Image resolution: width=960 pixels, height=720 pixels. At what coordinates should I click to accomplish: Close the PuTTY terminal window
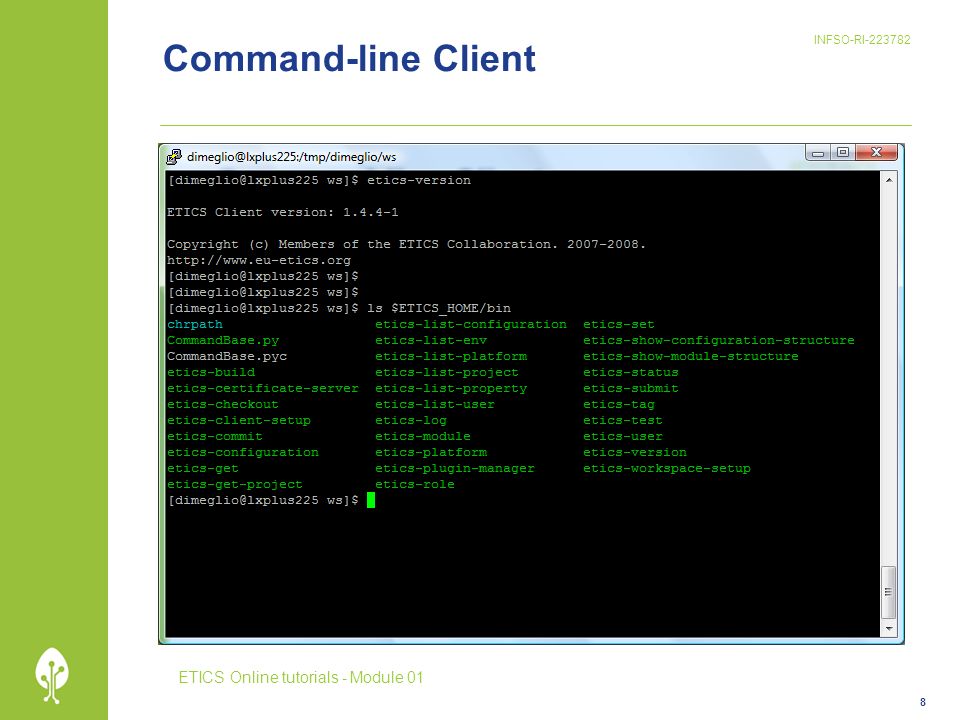click(x=877, y=152)
